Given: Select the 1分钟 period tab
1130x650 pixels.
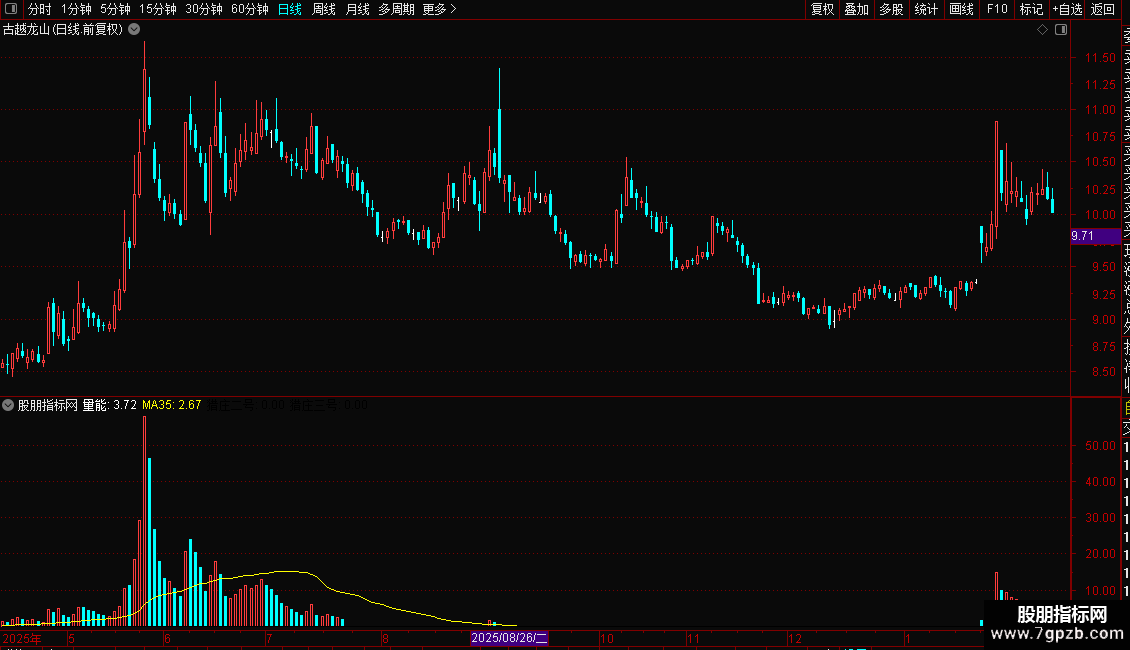Looking at the screenshot, I should pyautogui.click(x=76, y=9).
